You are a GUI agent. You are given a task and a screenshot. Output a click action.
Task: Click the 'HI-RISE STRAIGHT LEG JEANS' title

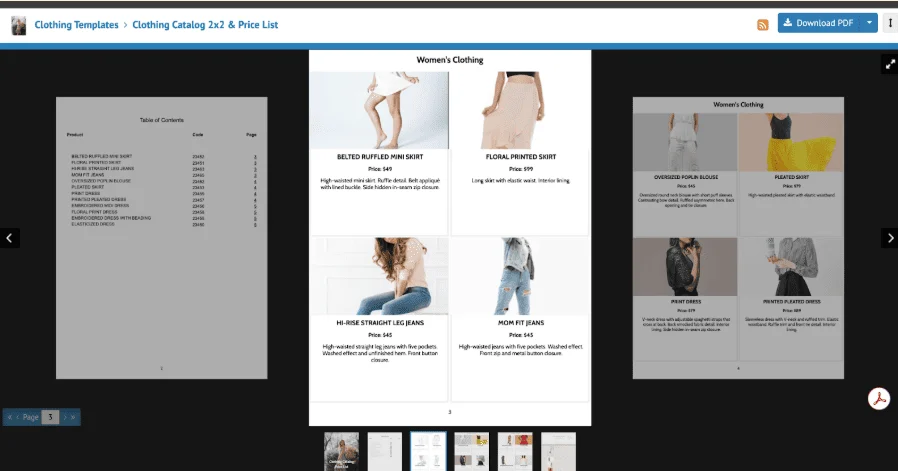[x=380, y=323]
